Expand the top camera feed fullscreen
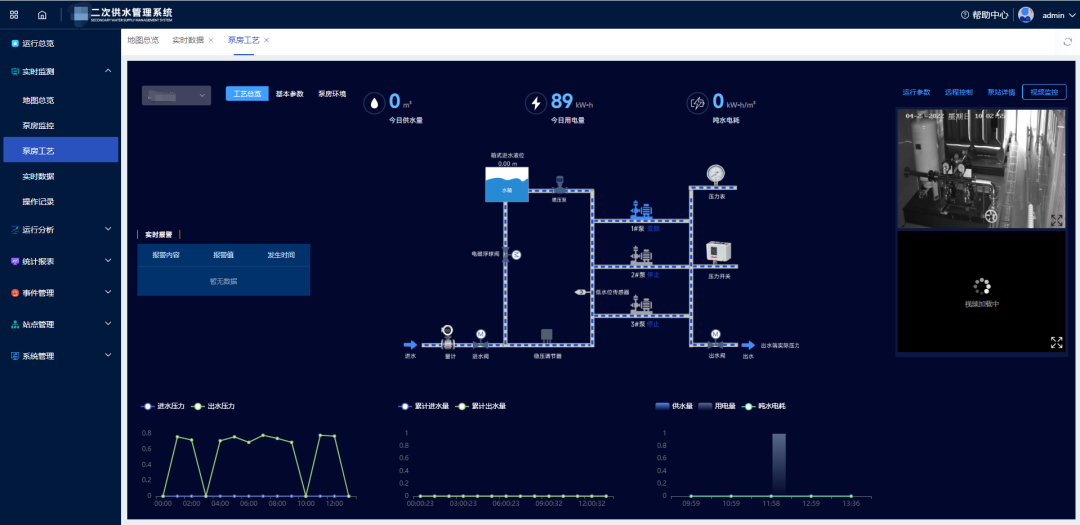 tap(1057, 220)
